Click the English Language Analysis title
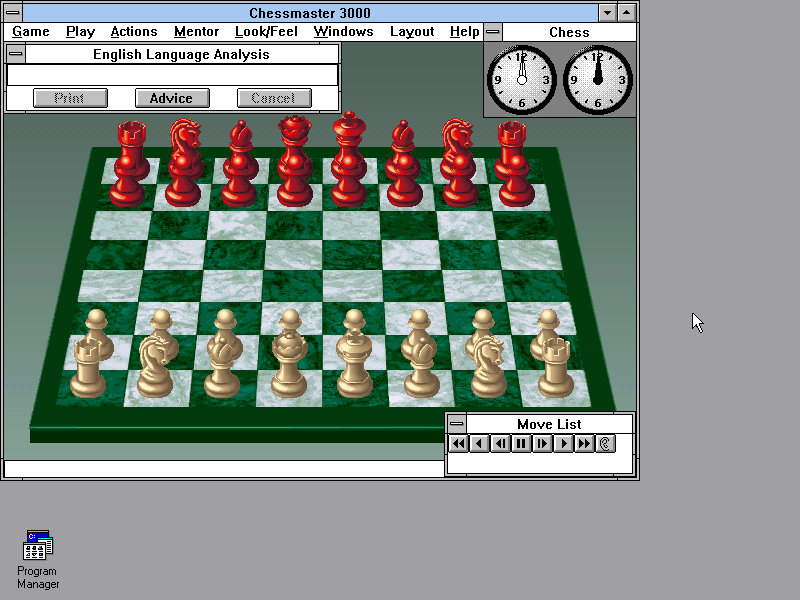The height and width of the screenshot is (600, 800). pos(181,54)
